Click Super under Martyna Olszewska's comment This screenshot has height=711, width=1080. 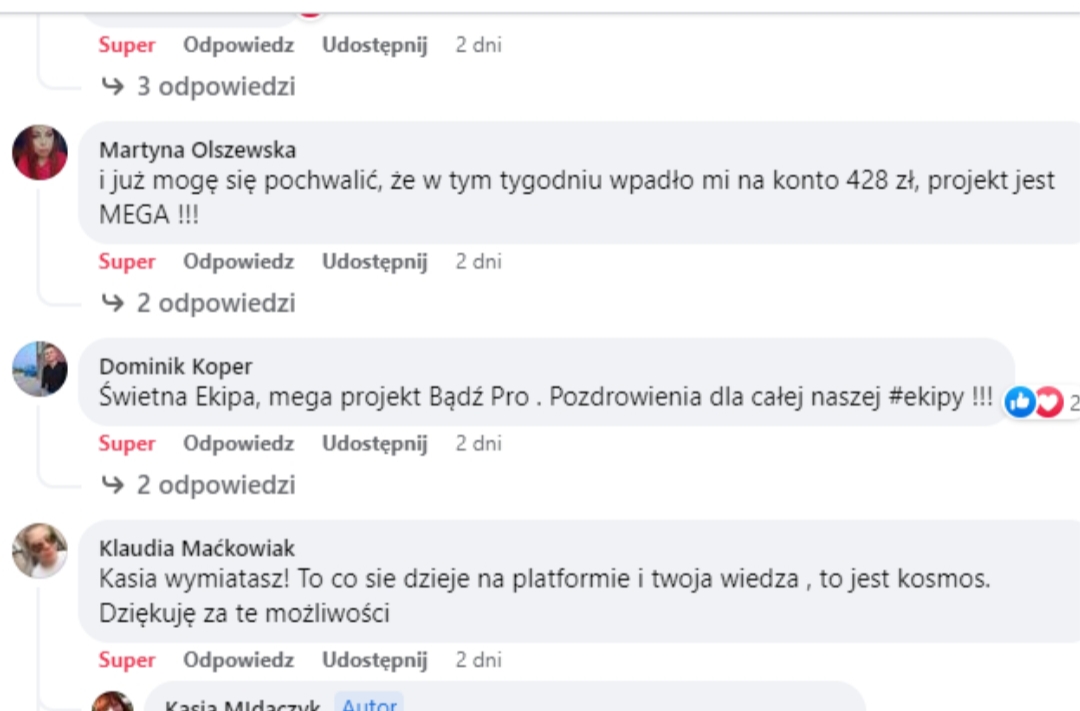pos(127,262)
